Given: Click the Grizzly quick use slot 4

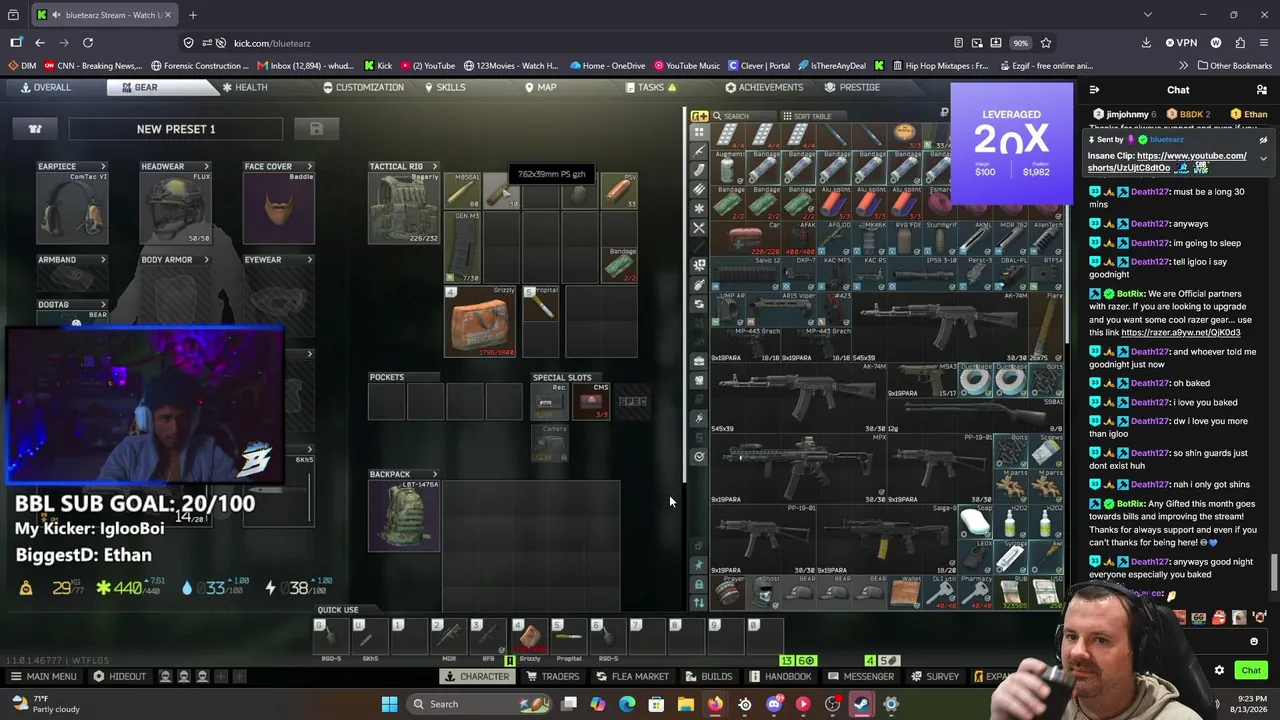Looking at the screenshot, I should pos(529,636).
